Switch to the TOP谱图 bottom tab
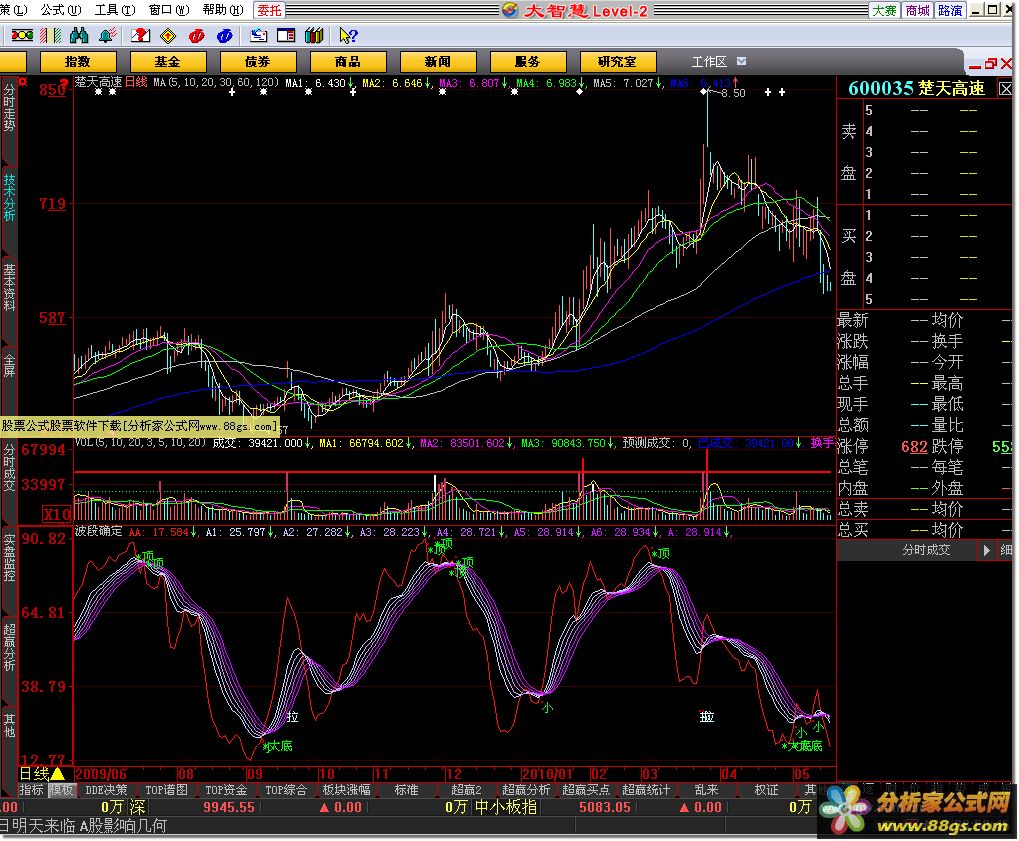This screenshot has width=1019, height=841. pos(166,790)
